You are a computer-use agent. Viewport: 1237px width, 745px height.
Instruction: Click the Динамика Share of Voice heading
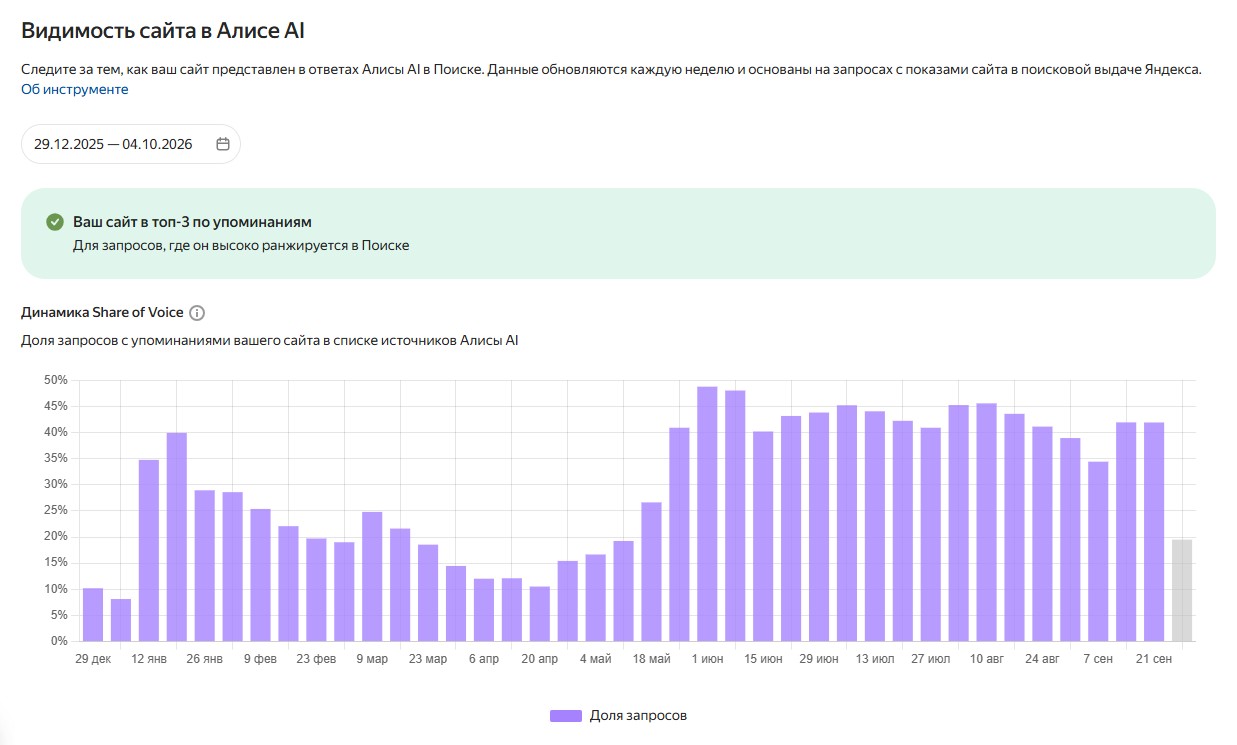102,313
